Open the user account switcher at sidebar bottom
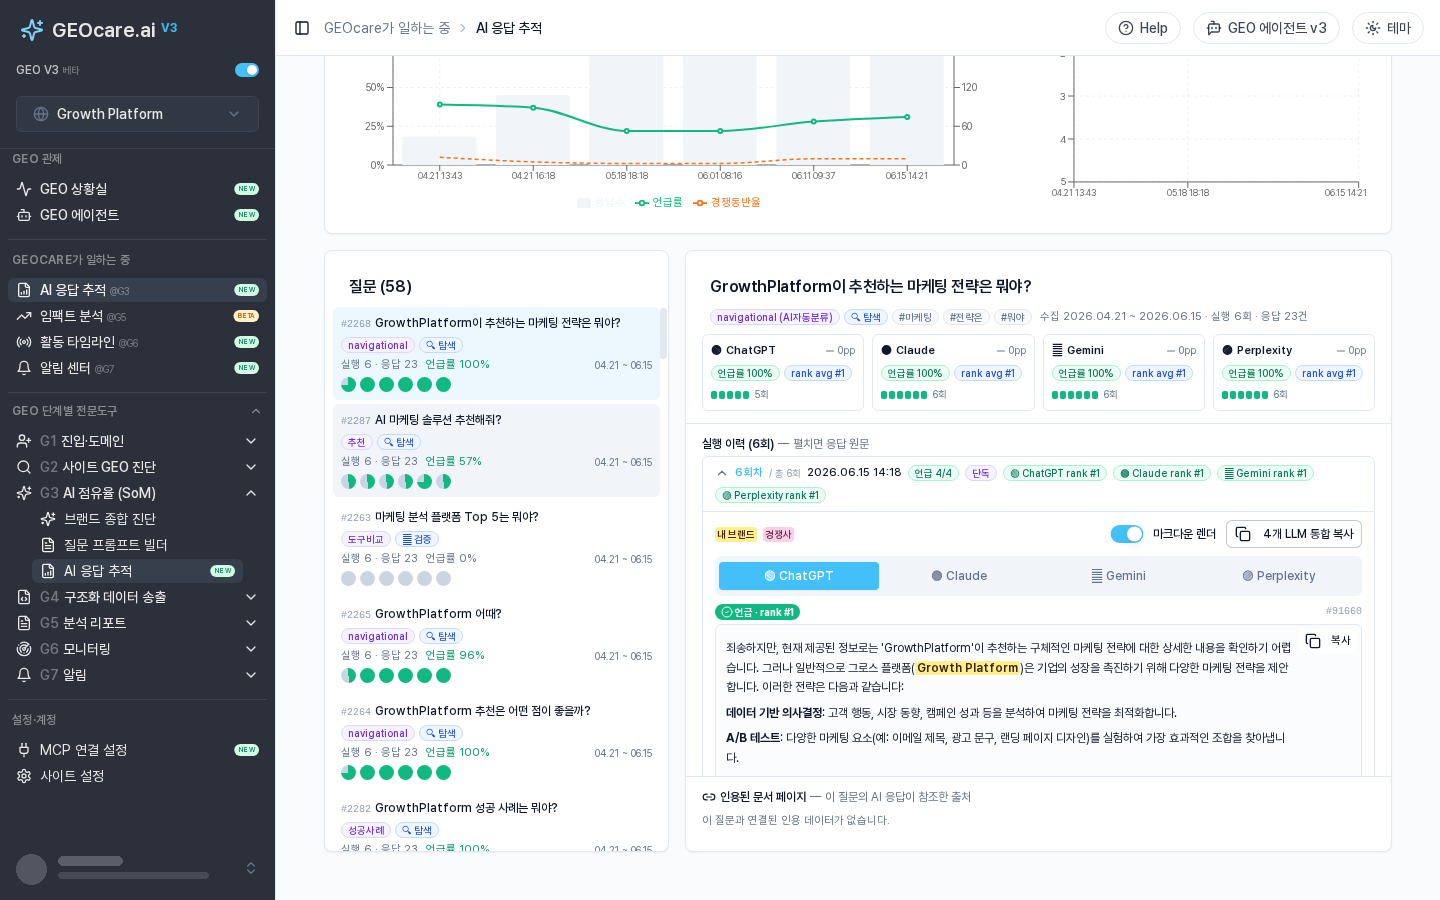This screenshot has height=900, width=1440. coord(137,869)
